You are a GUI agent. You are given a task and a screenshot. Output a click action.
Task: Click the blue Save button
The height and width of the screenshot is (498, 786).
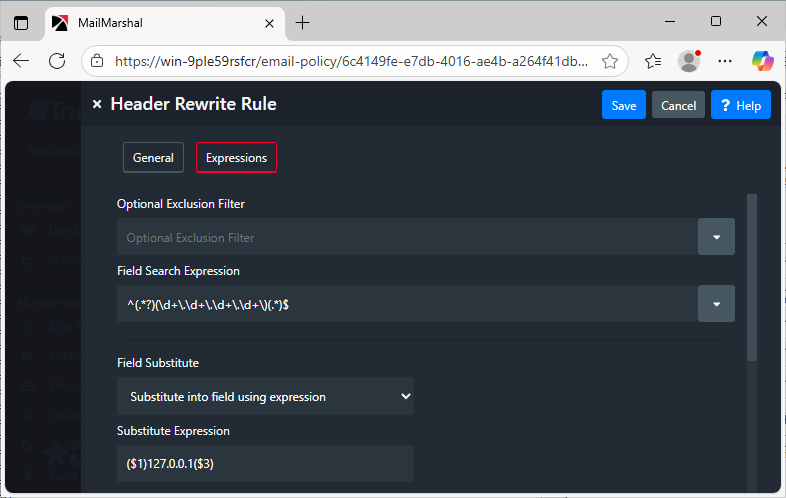(623, 105)
